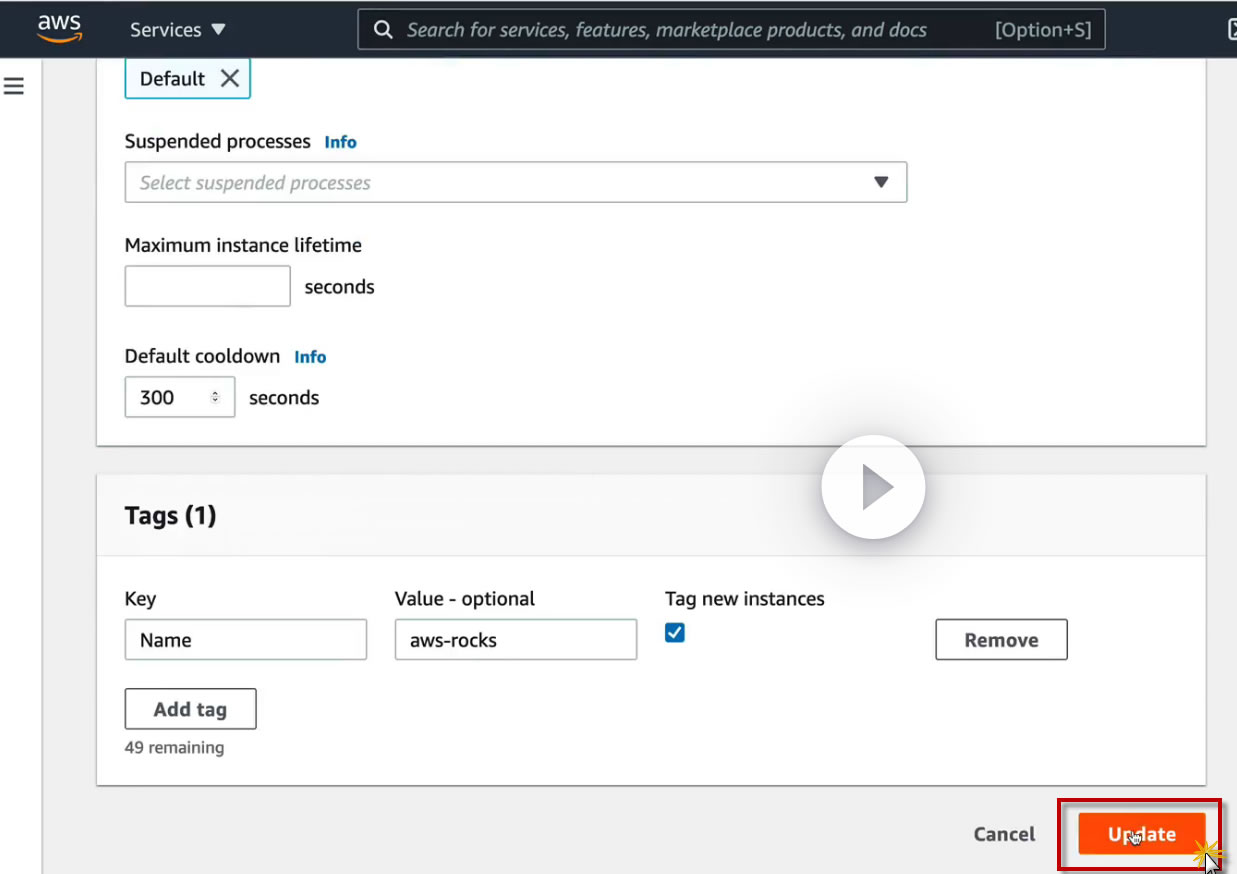Click the search magnifier icon
The height and width of the screenshot is (874, 1237).
(x=383, y=30)
